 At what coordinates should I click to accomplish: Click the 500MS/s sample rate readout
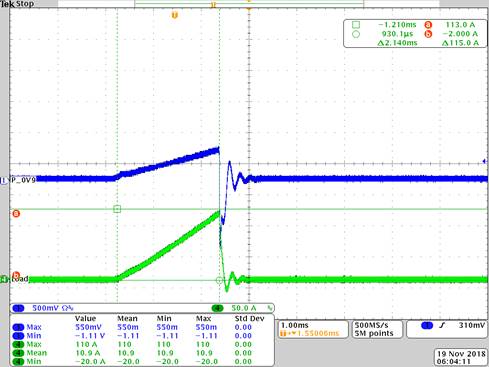tap(372, 325)
